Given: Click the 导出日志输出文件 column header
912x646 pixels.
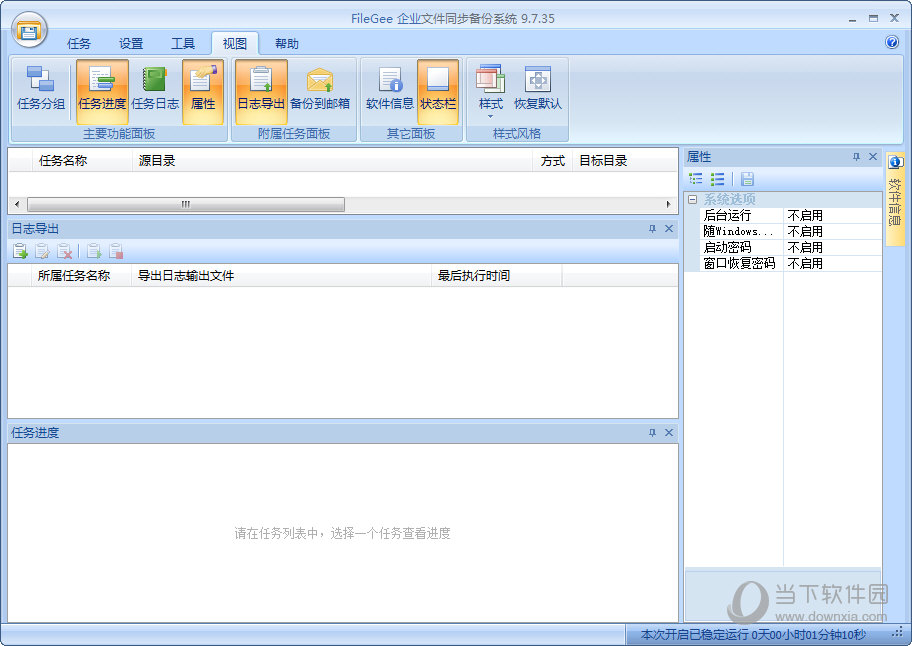Looking at the screenshot, I should (x=282, y=276).
